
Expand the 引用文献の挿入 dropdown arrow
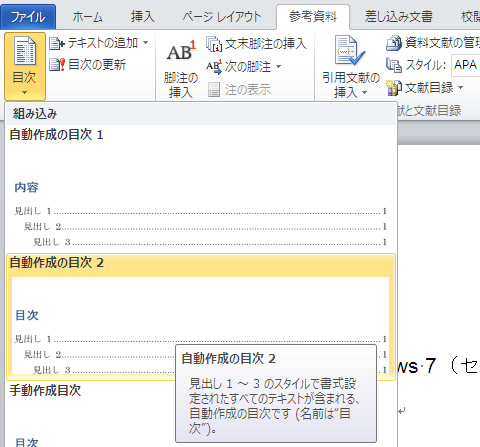coord(364,92)
